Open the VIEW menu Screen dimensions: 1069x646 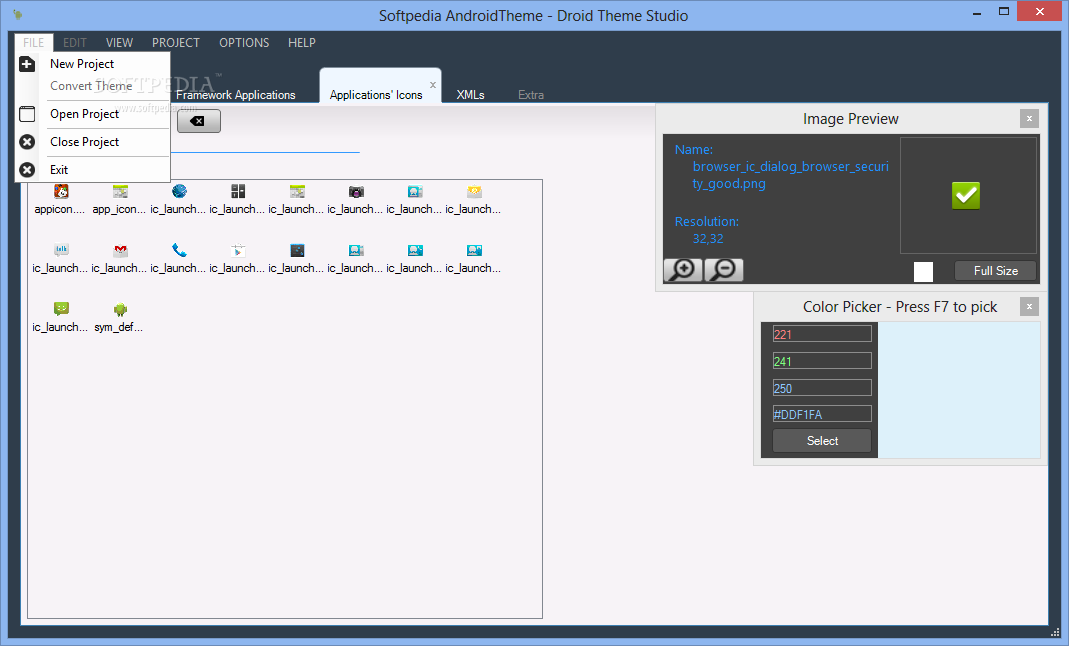pyautogui.click(x=119, y=42)
